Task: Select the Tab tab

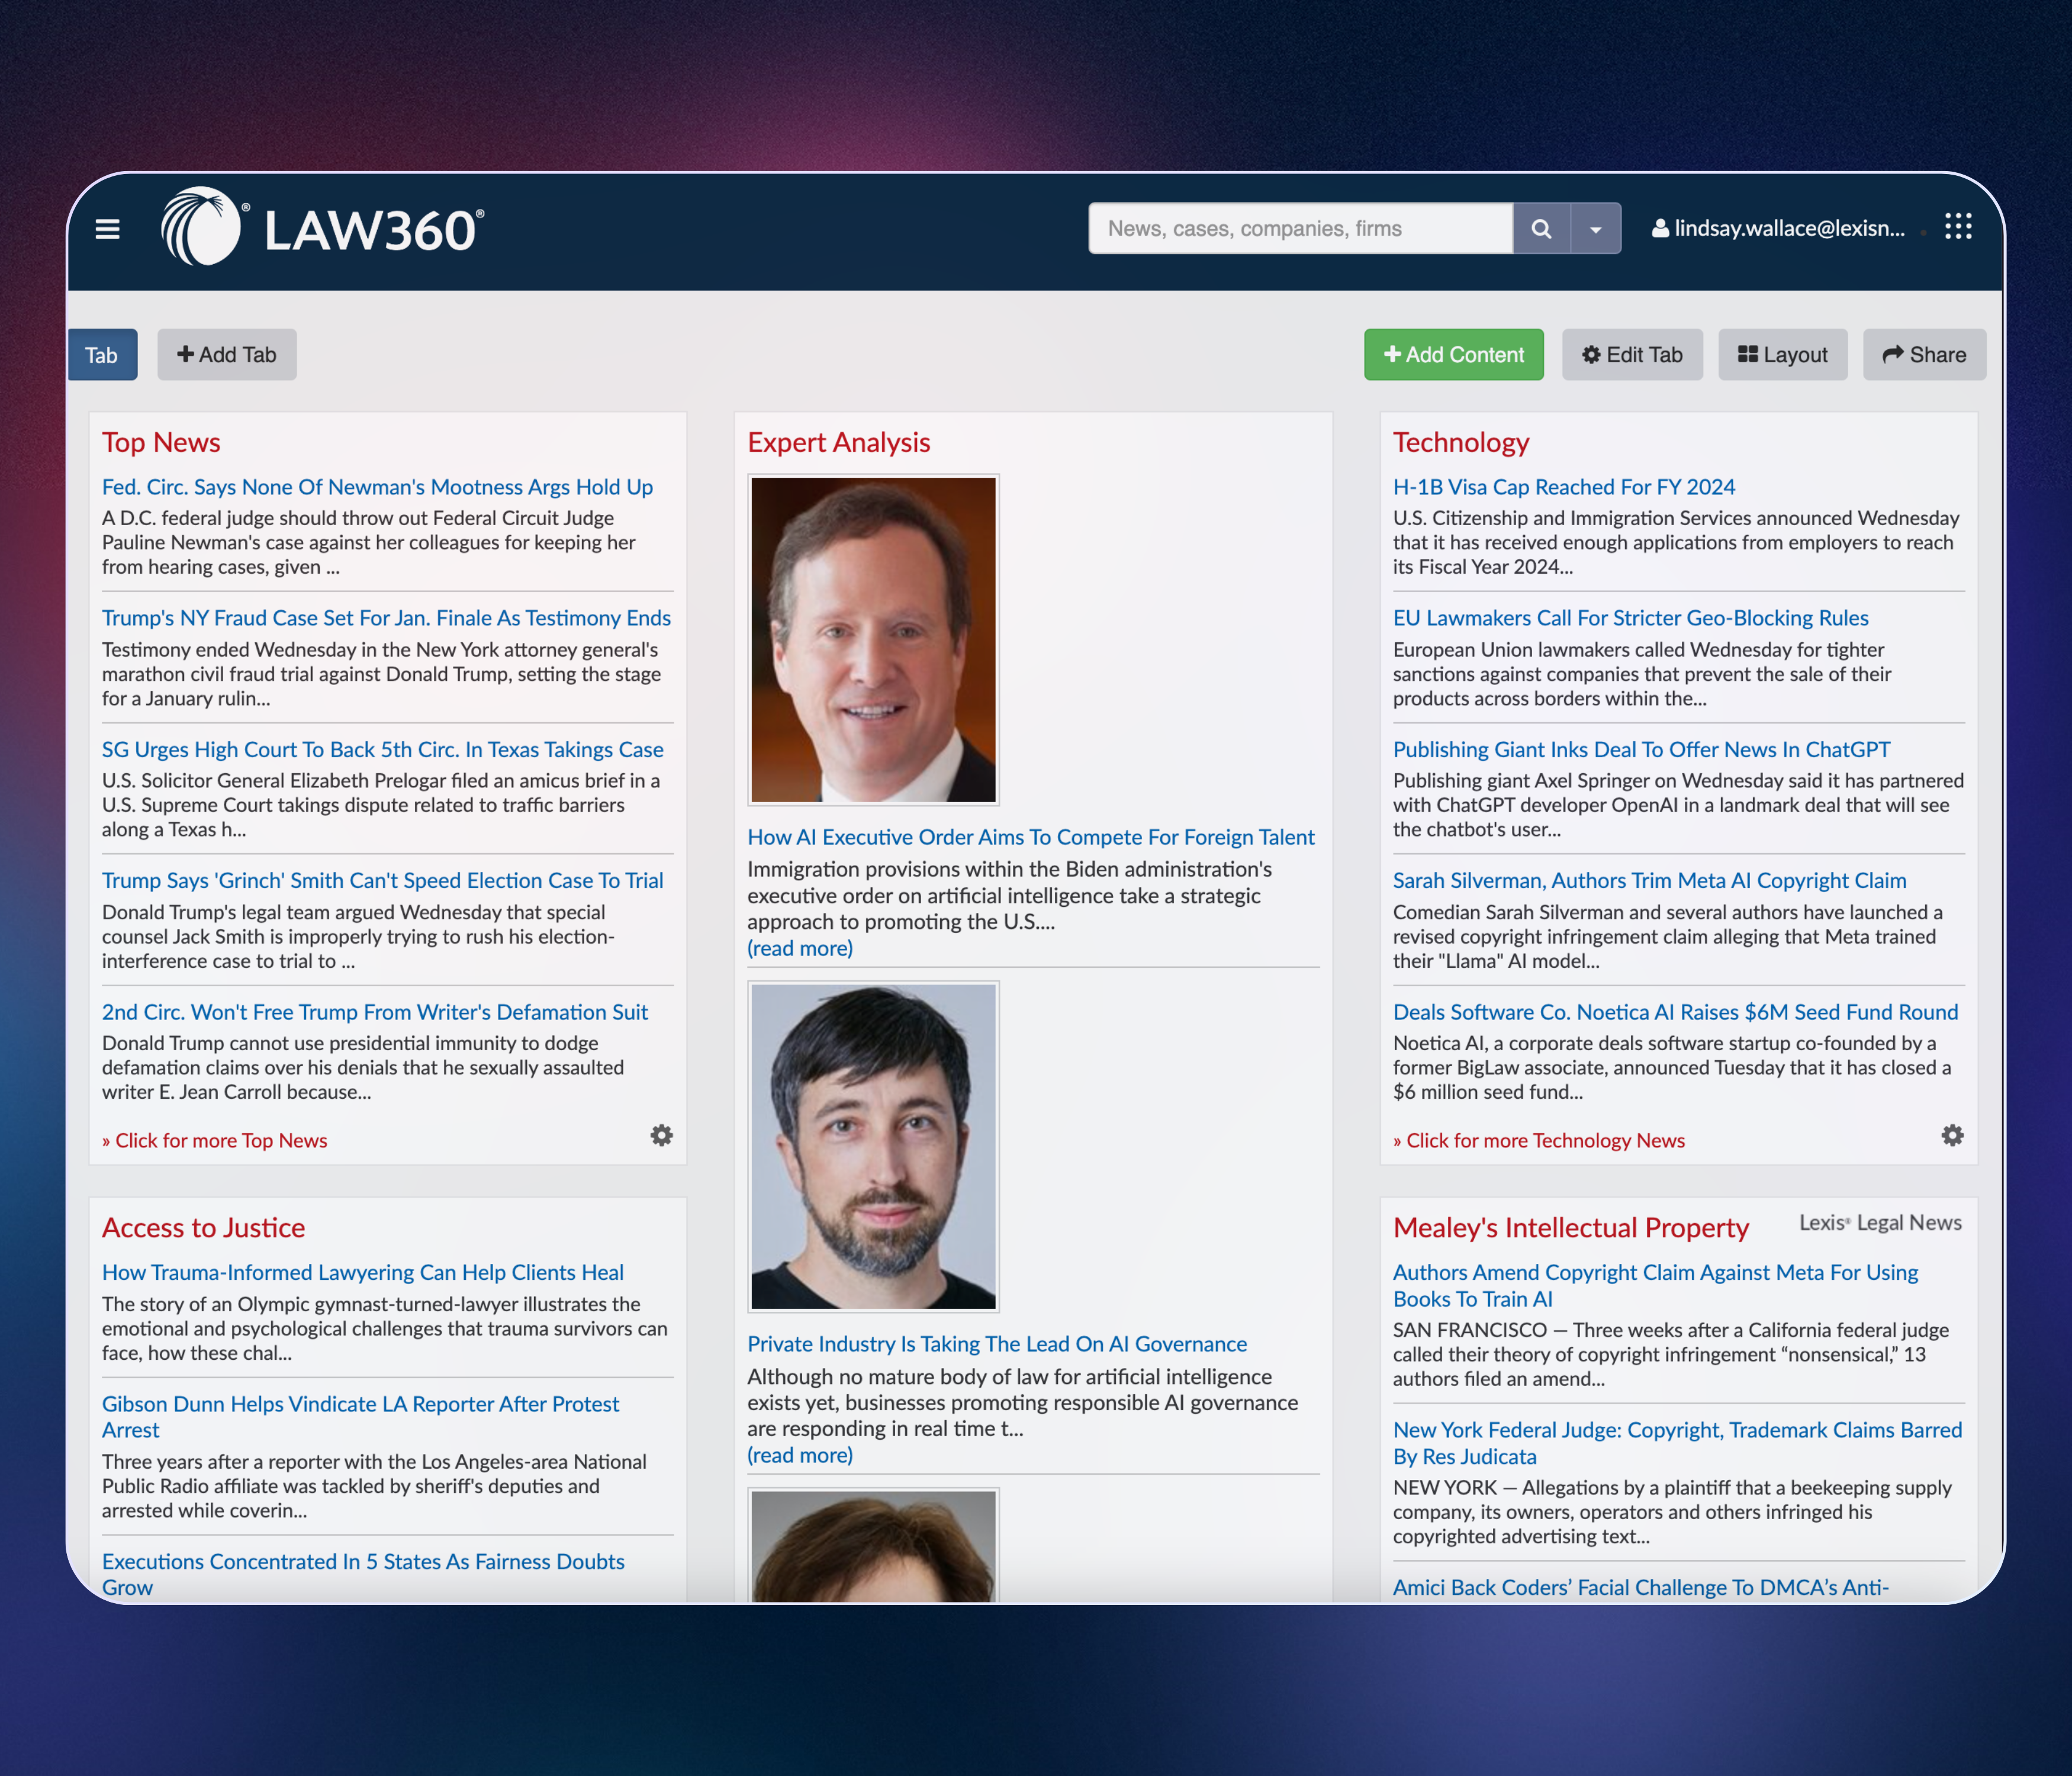Action: coord(102,355)
